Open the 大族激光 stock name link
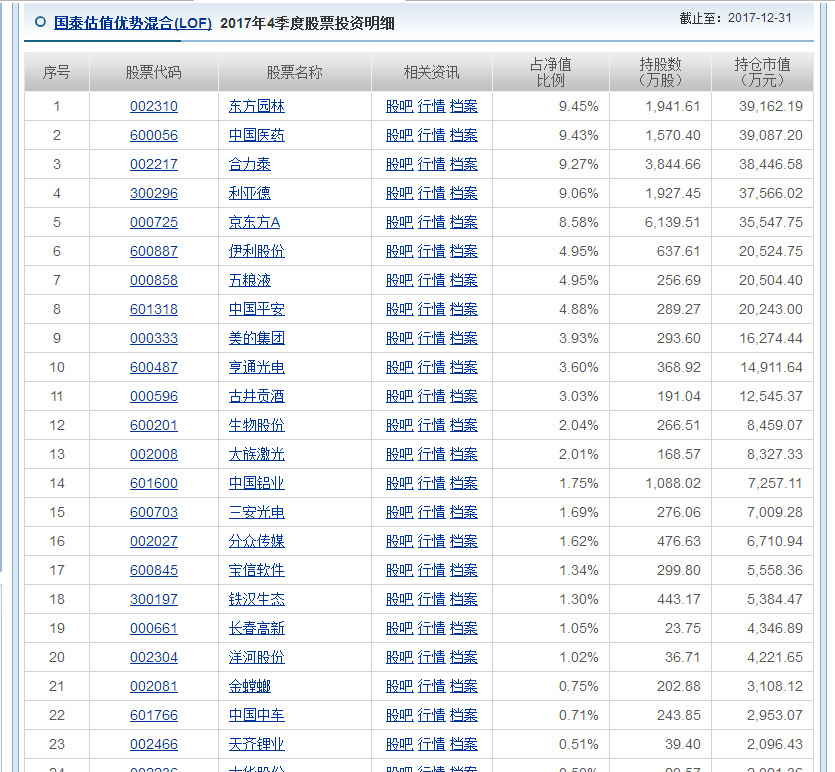The height and width of the screenshot is (772, 835). click(257, 455)
